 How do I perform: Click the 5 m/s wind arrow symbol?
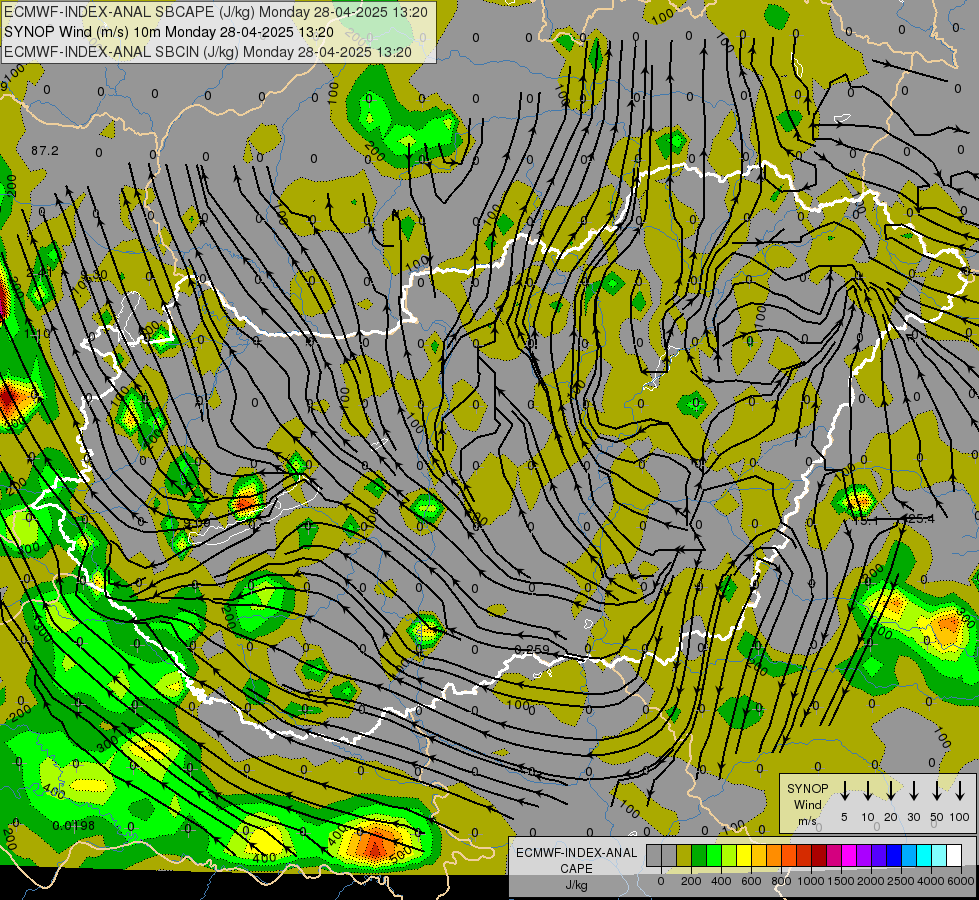844,791
